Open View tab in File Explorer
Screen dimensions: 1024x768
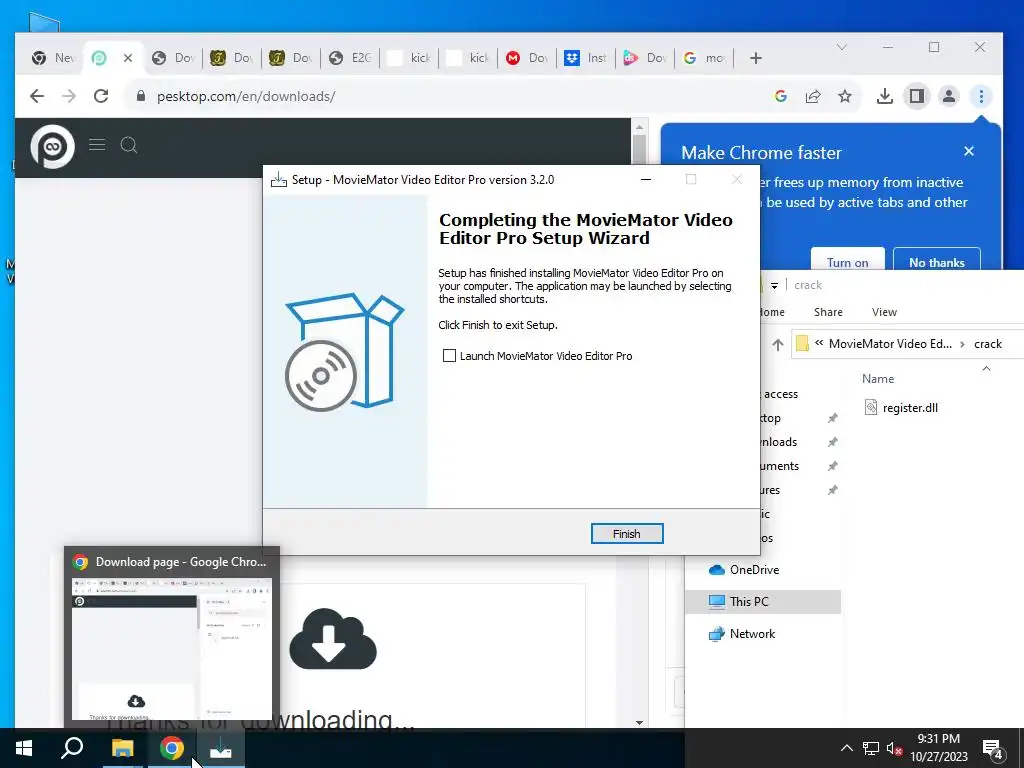(x=884, y=312)
